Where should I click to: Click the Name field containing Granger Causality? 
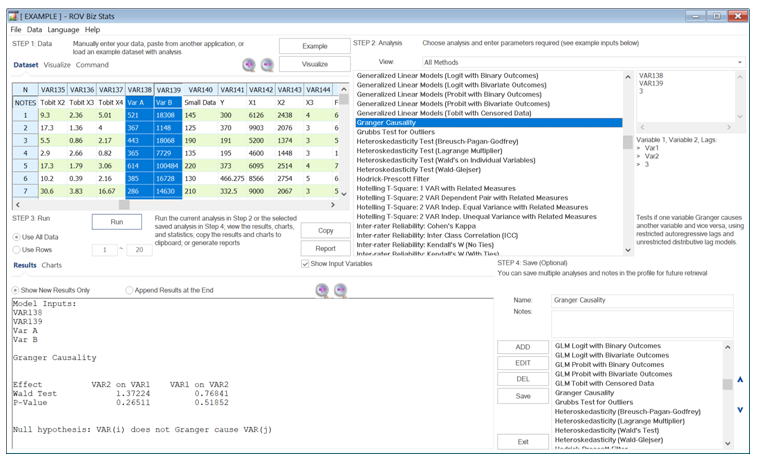642,301
